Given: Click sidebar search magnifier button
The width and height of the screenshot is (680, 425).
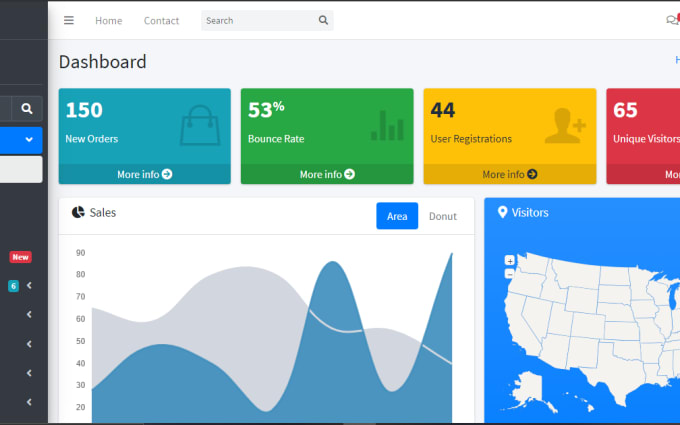Looking at the screenshot, I should pyautogui.click(x=27, y=108).
